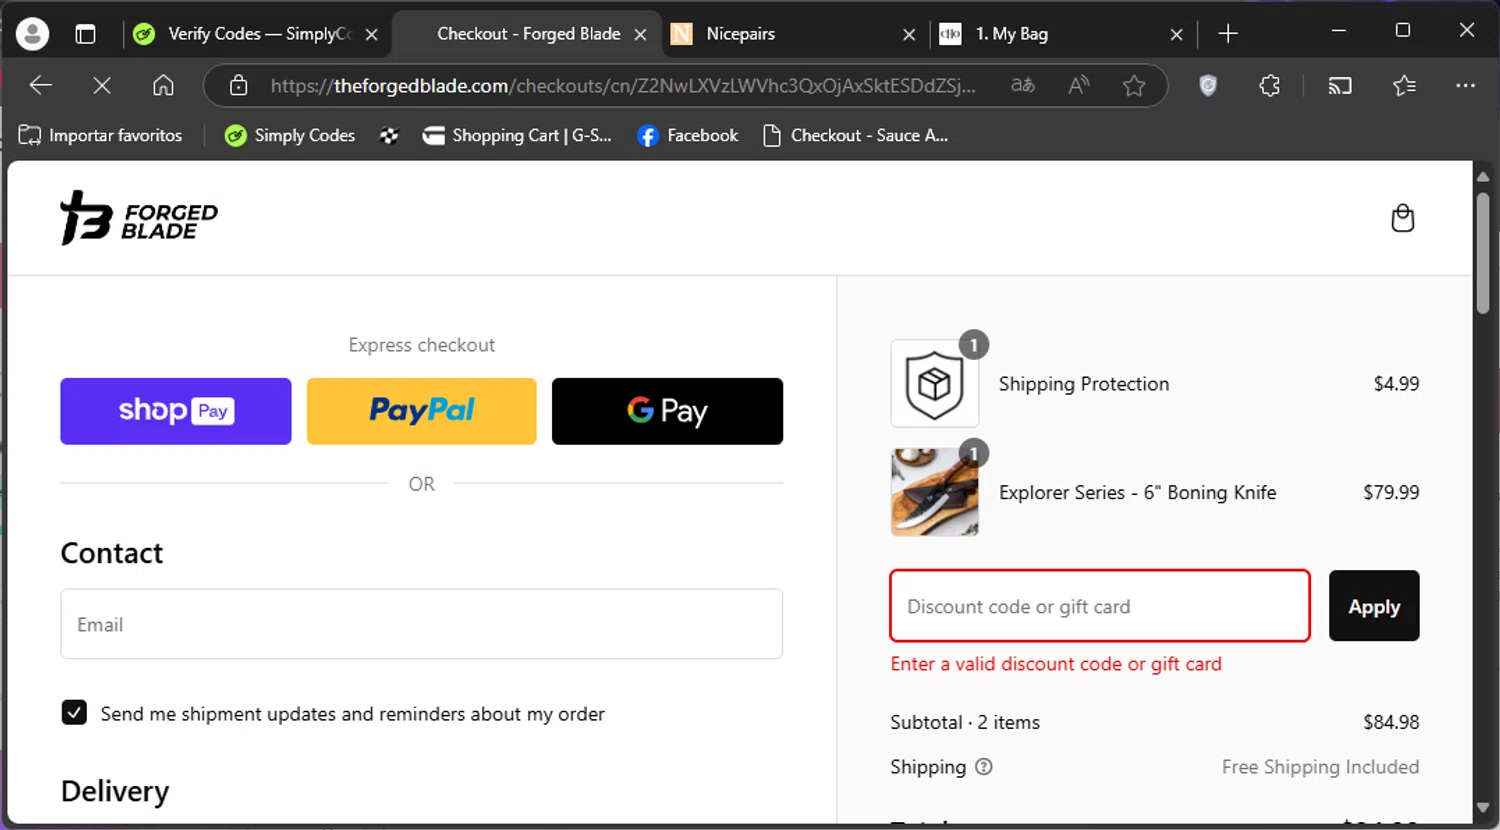Open the unnamed dotted-icon bookmark
This screenshot has width=1500, height=830.
tap(389, 136)
